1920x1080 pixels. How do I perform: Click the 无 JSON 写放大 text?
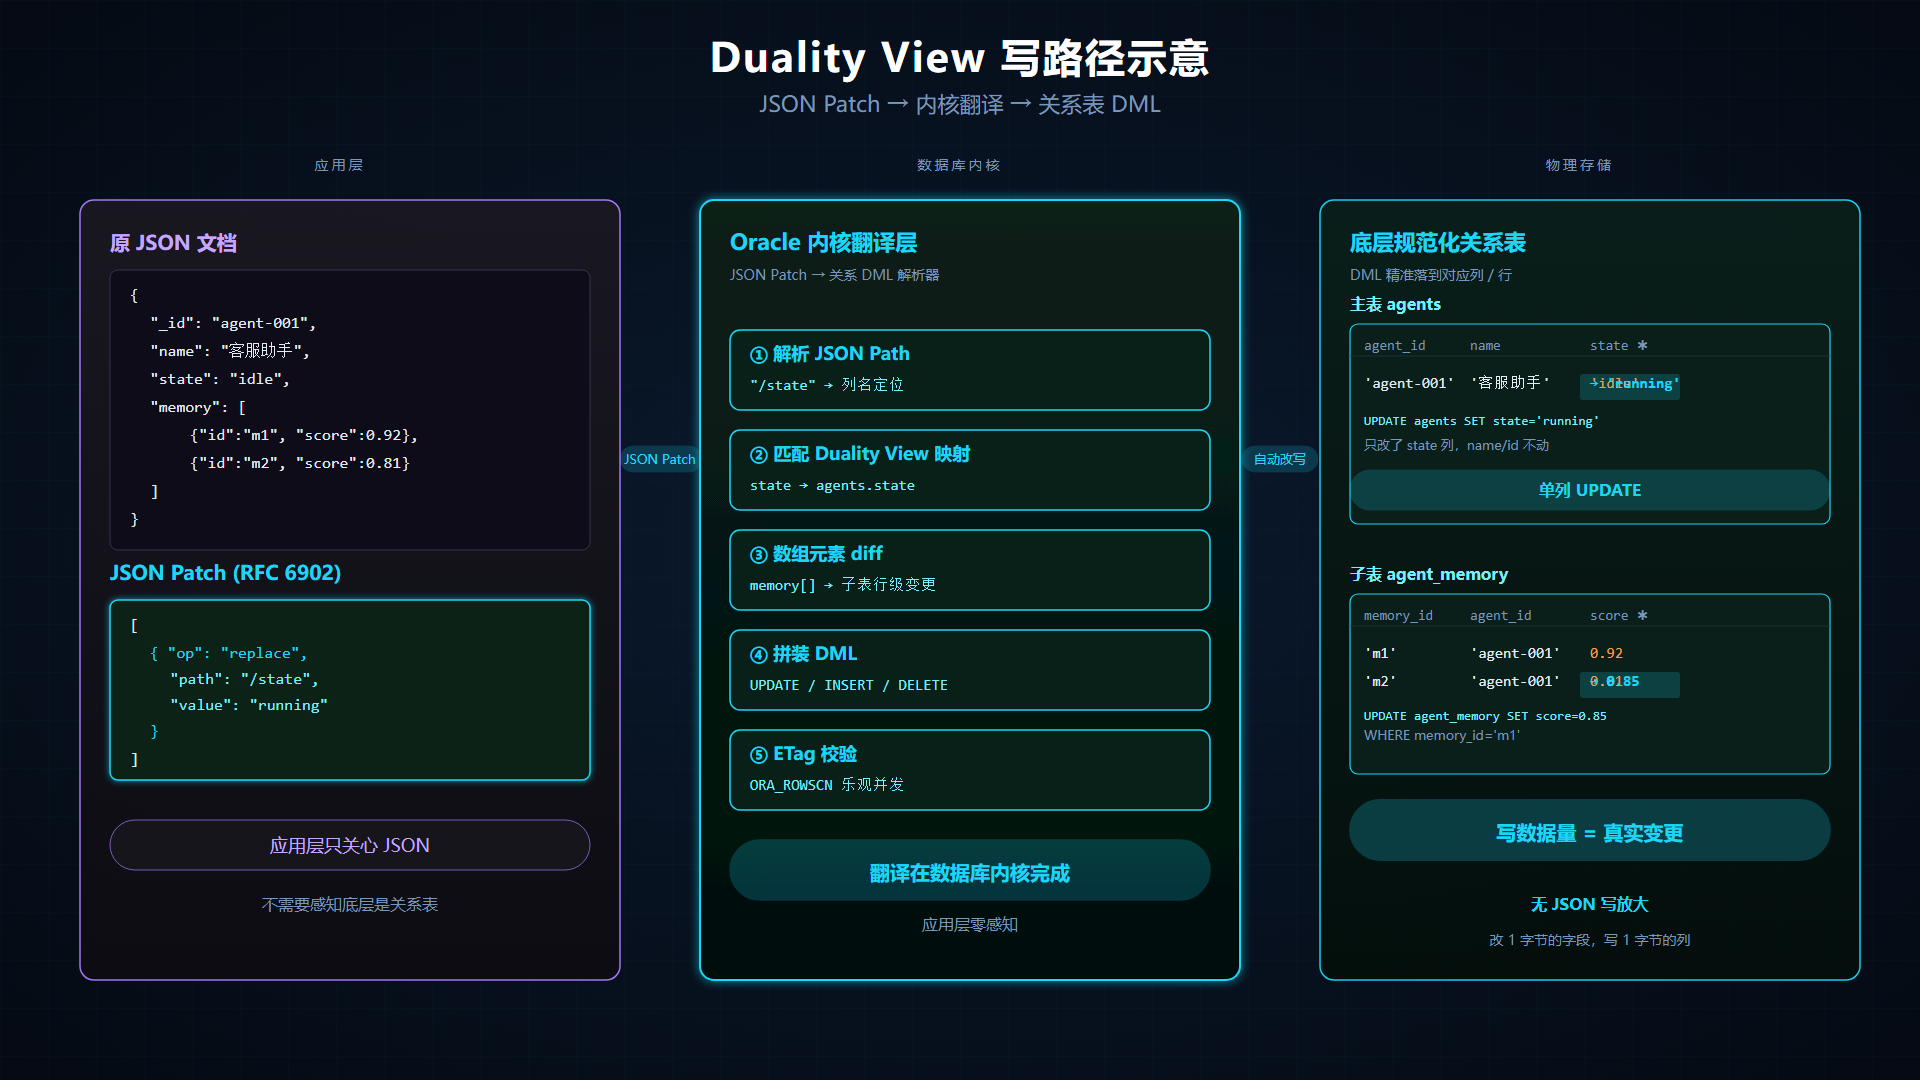[x=1589, y=904]
